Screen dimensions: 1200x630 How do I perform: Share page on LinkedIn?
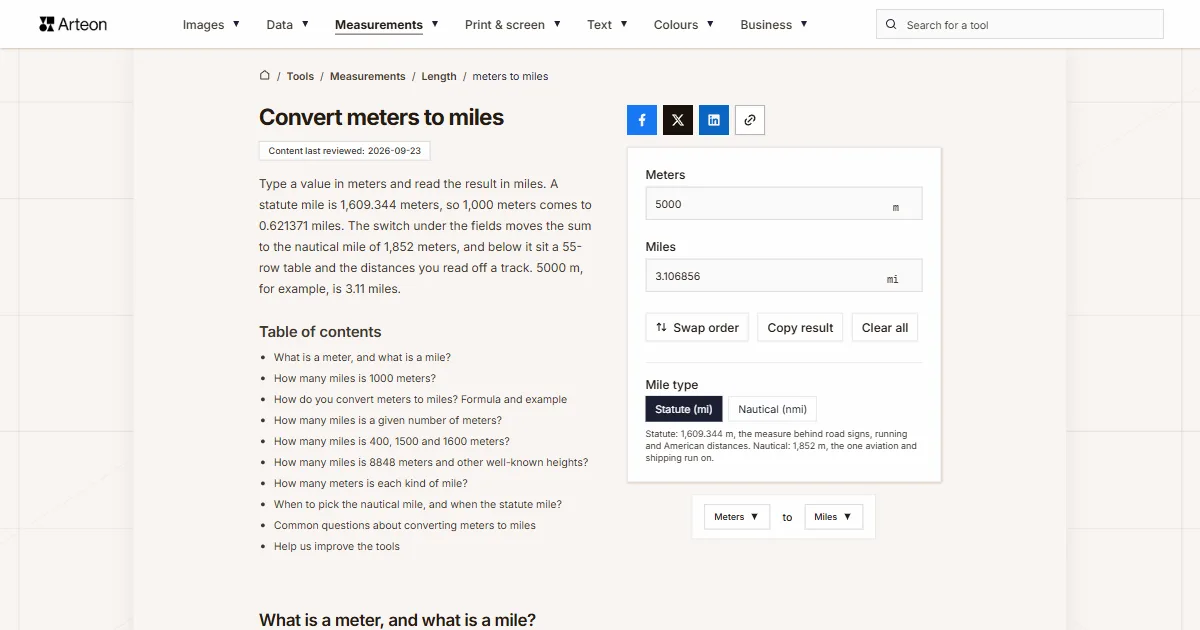click(x=714, y=120)
